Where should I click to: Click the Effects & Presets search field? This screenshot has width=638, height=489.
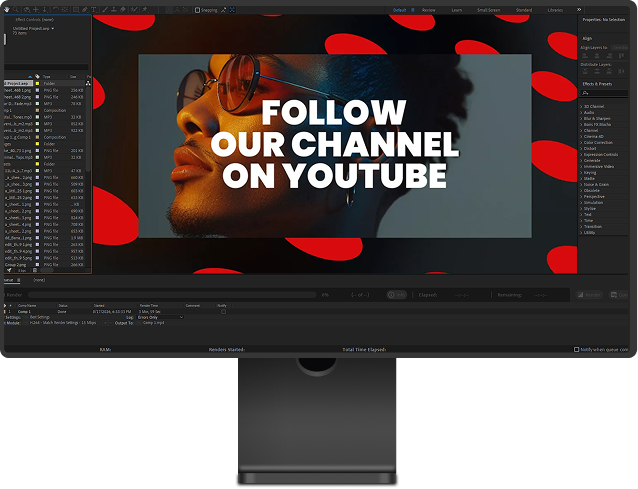pos(604,93)
